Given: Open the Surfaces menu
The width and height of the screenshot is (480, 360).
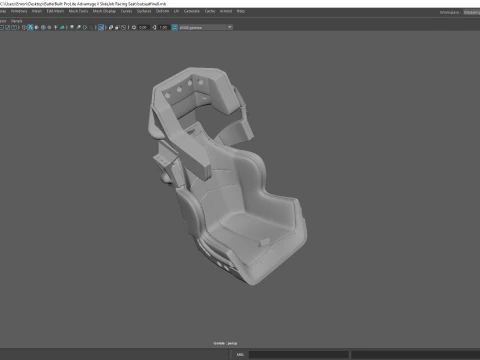Looking at the screenshot, I should (144, 11).
